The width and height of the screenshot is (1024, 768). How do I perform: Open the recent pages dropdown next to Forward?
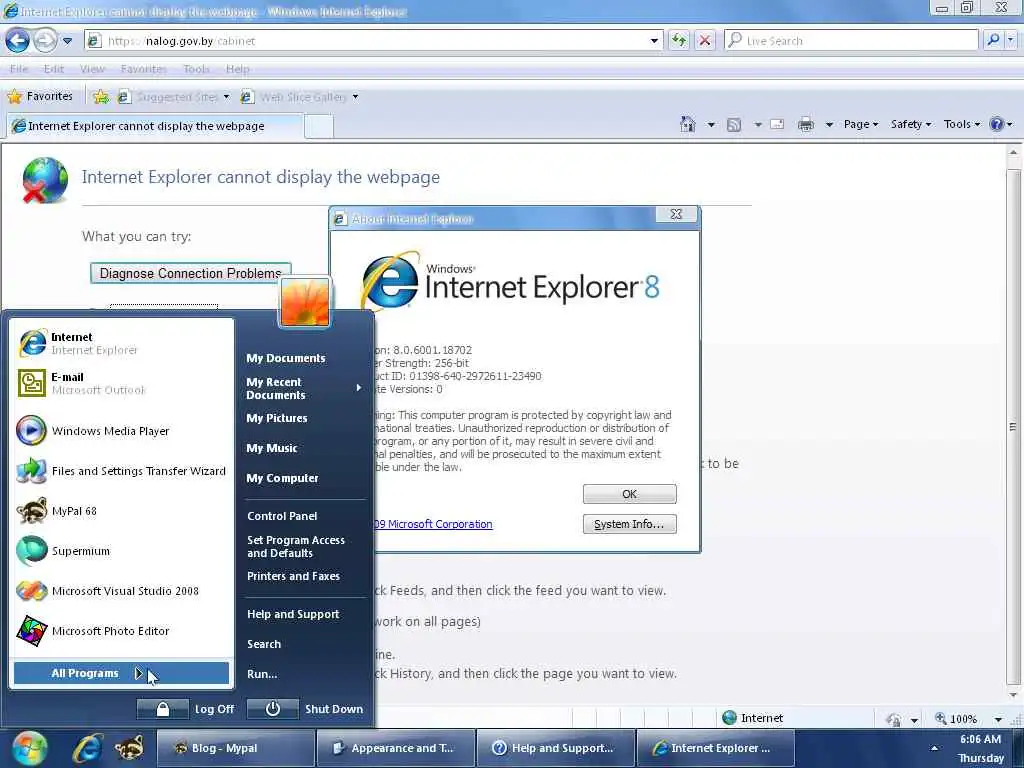(67, 40)
